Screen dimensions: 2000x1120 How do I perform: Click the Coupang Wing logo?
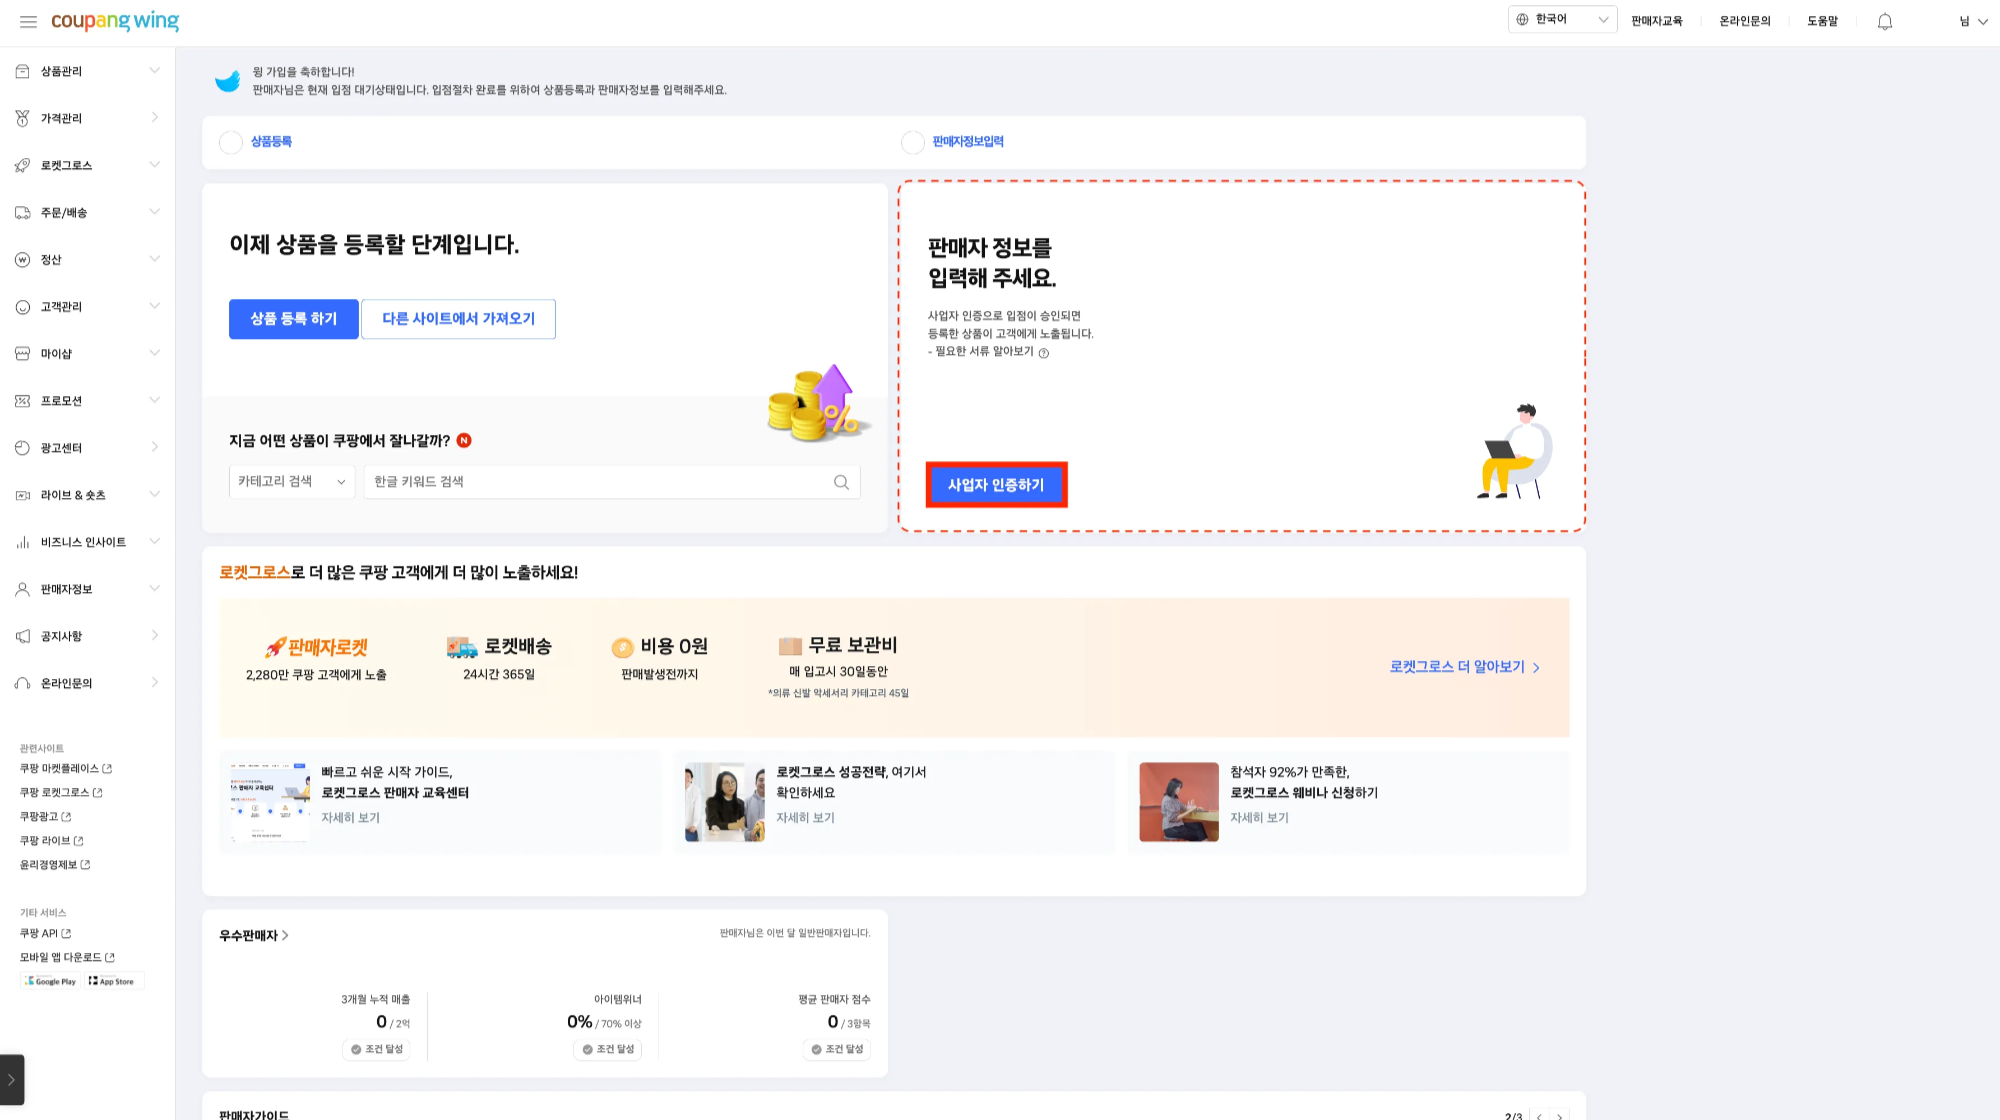(116, 20)
